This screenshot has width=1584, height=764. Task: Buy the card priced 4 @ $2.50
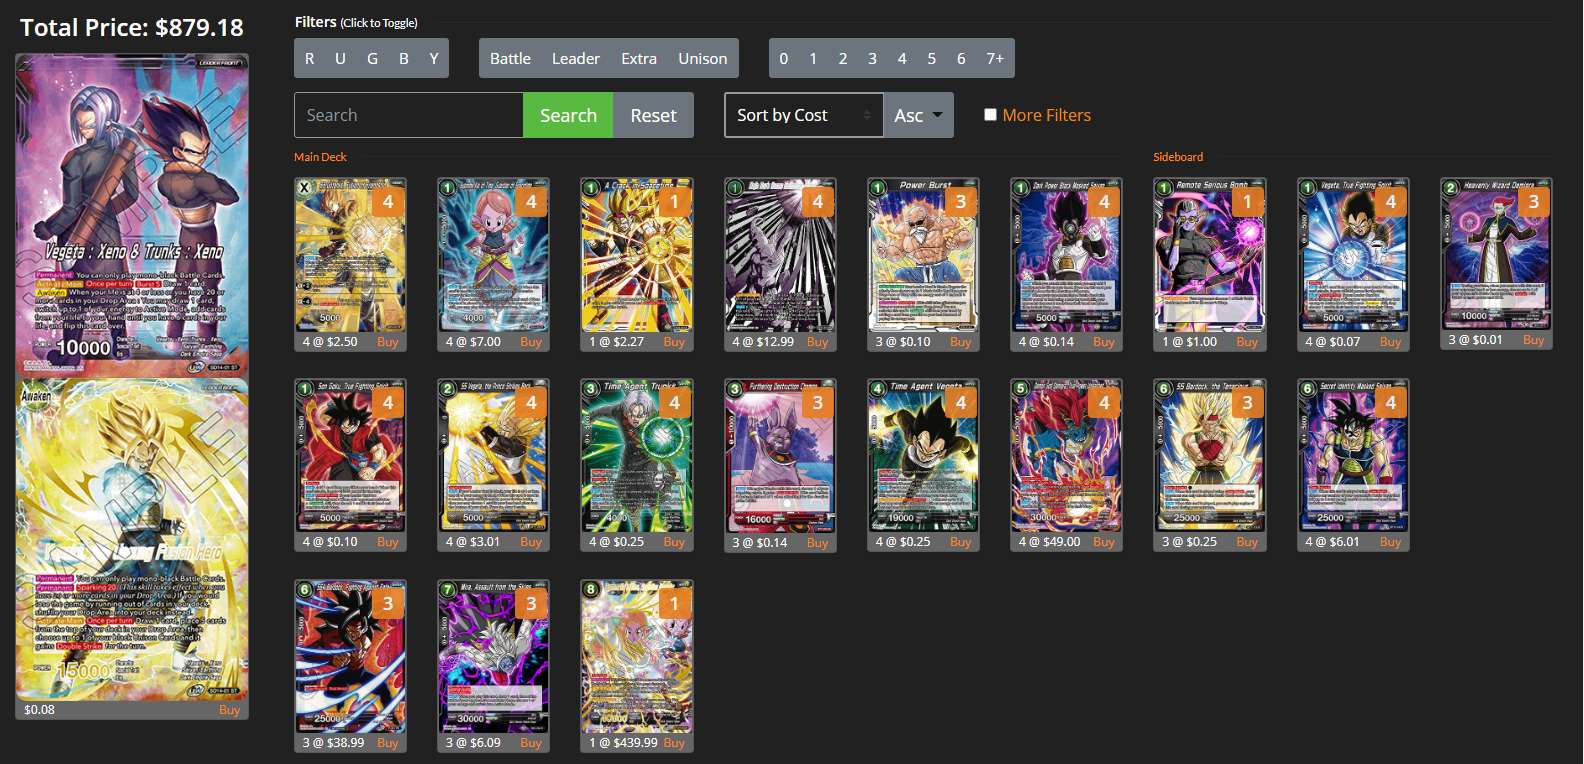click(387, 342)
